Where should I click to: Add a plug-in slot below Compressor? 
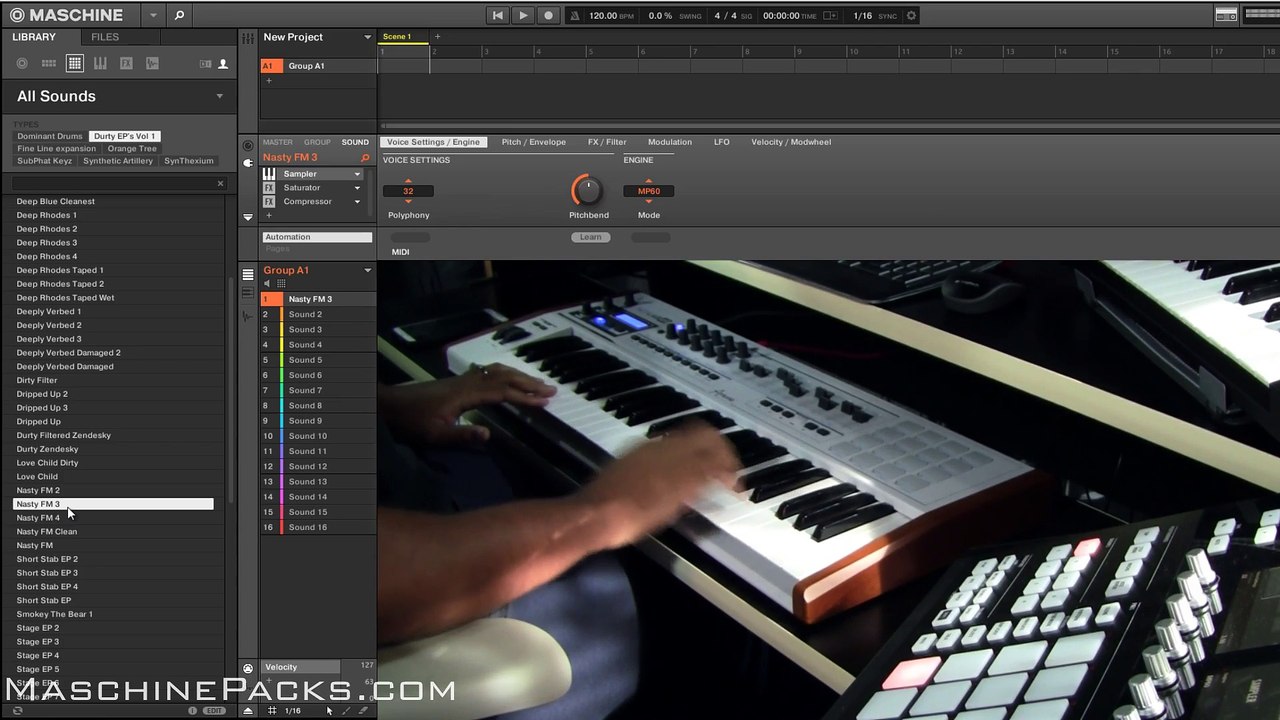tap(268, 215)
